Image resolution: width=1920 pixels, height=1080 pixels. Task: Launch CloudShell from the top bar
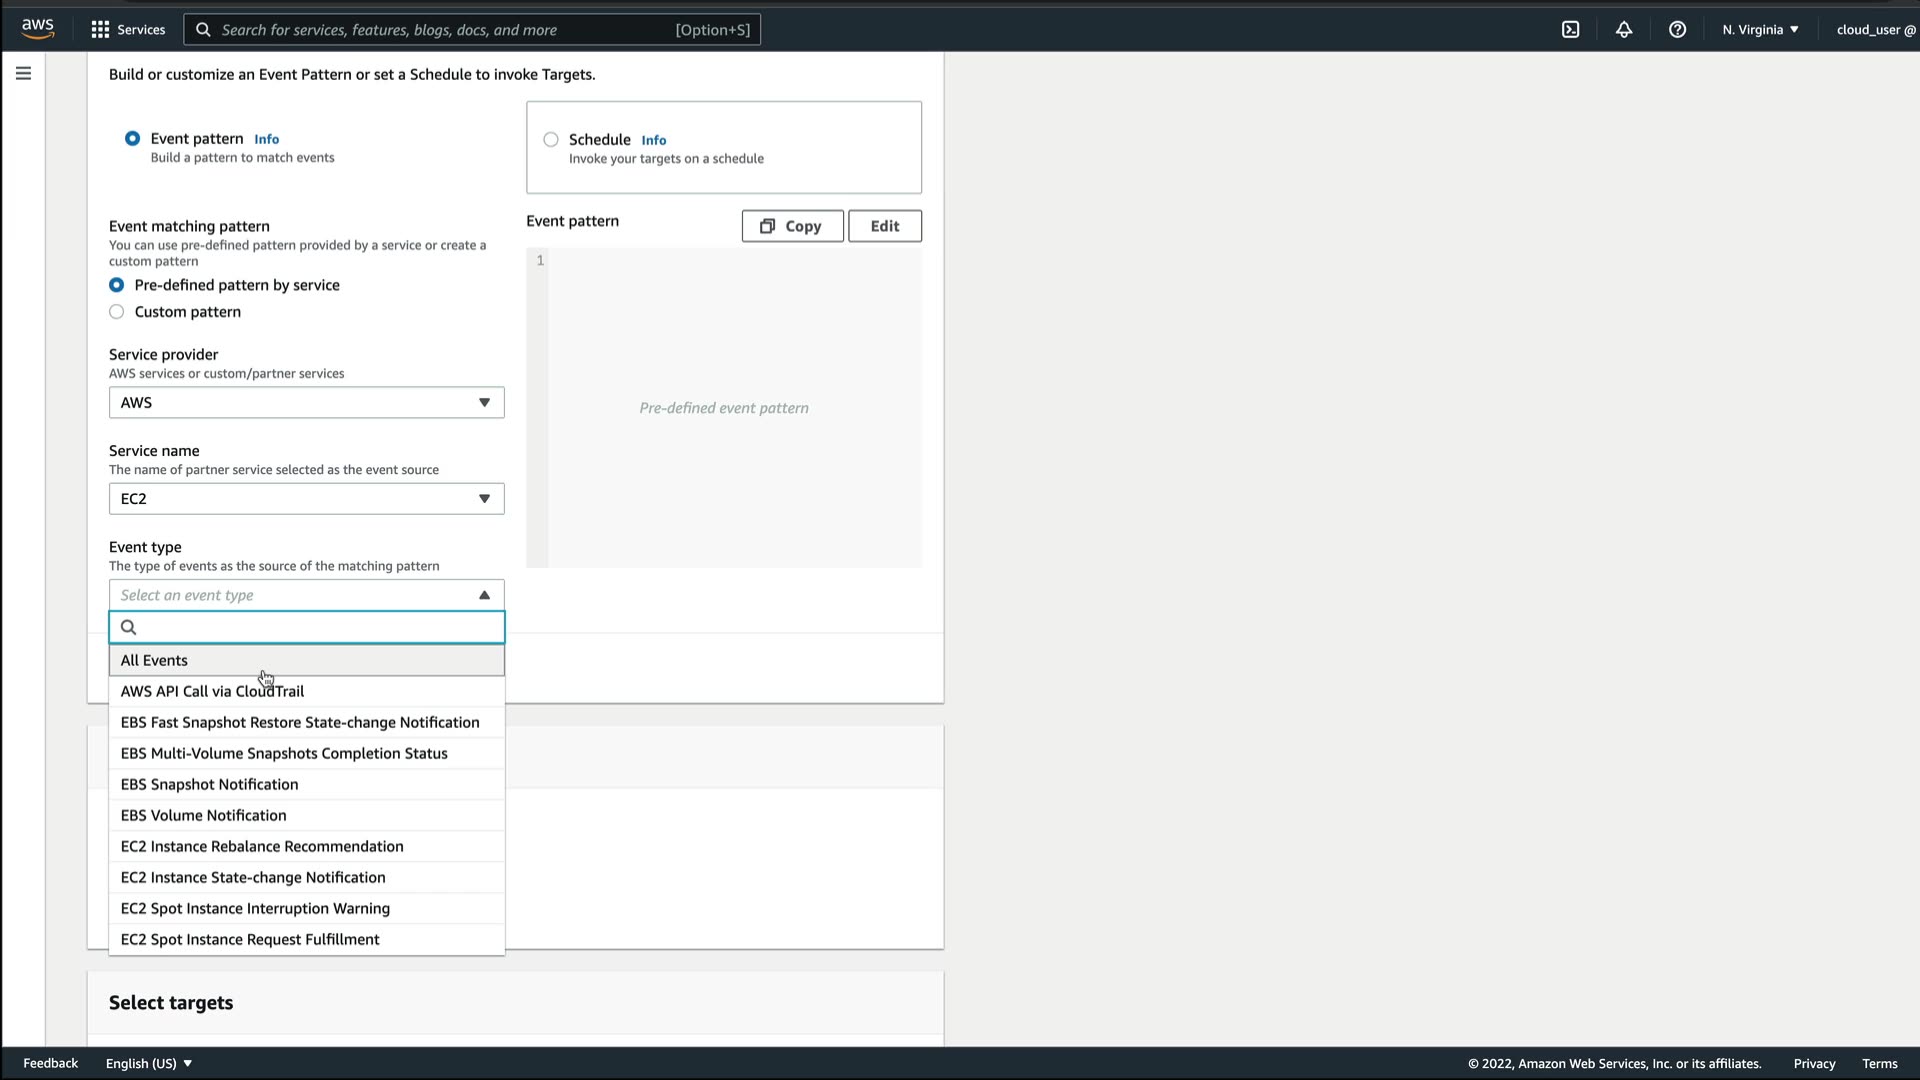pos(1570,29)
